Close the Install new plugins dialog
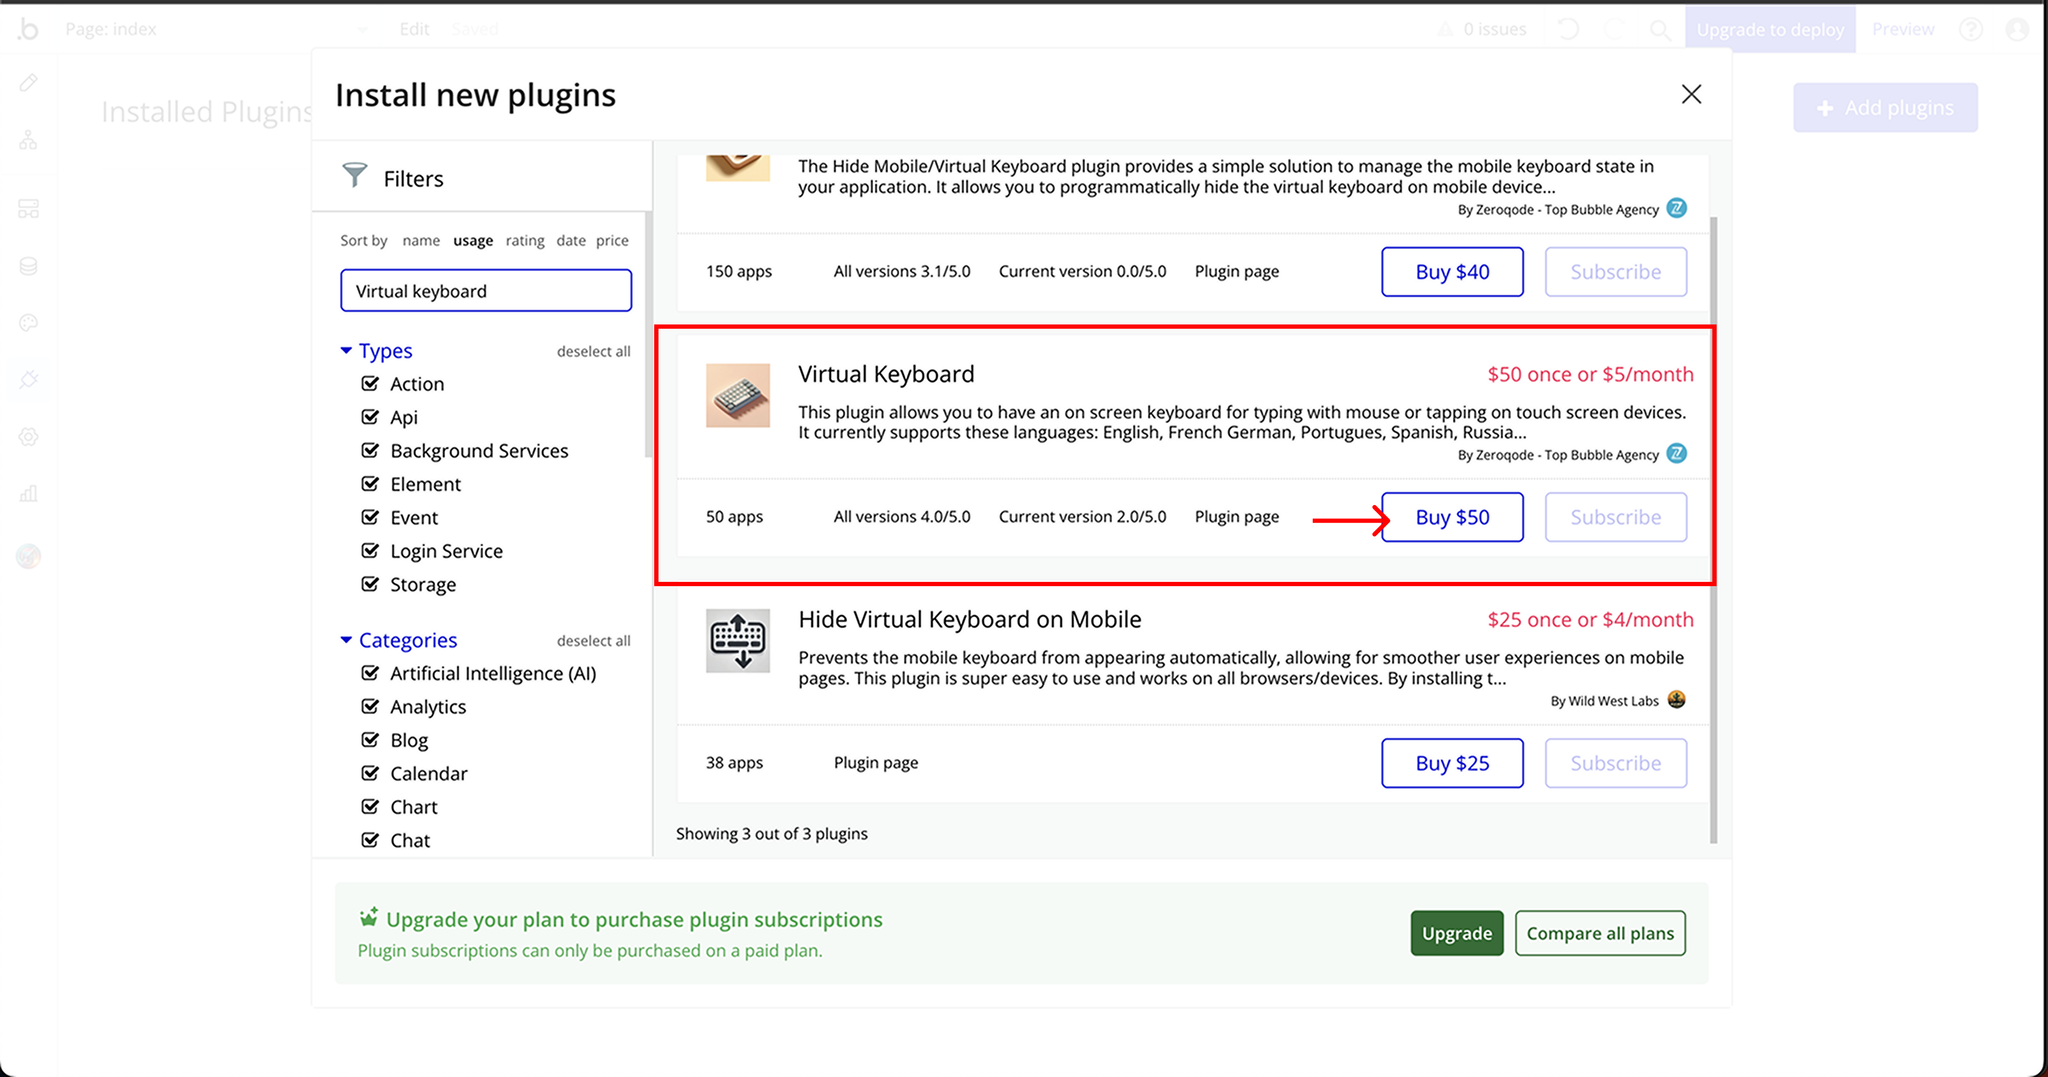This screenshot has height=1077, width=2048. point(1691,94)
